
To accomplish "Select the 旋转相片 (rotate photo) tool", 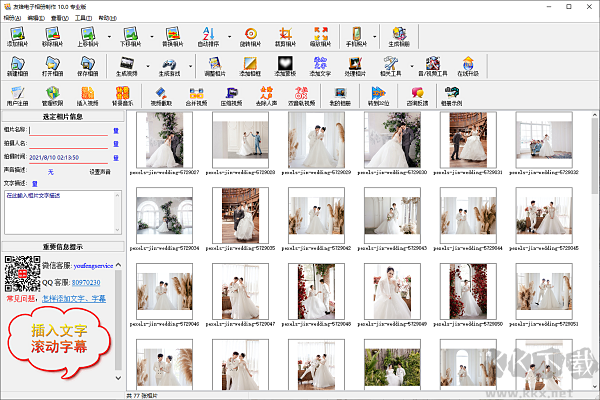I will [251, 39].
